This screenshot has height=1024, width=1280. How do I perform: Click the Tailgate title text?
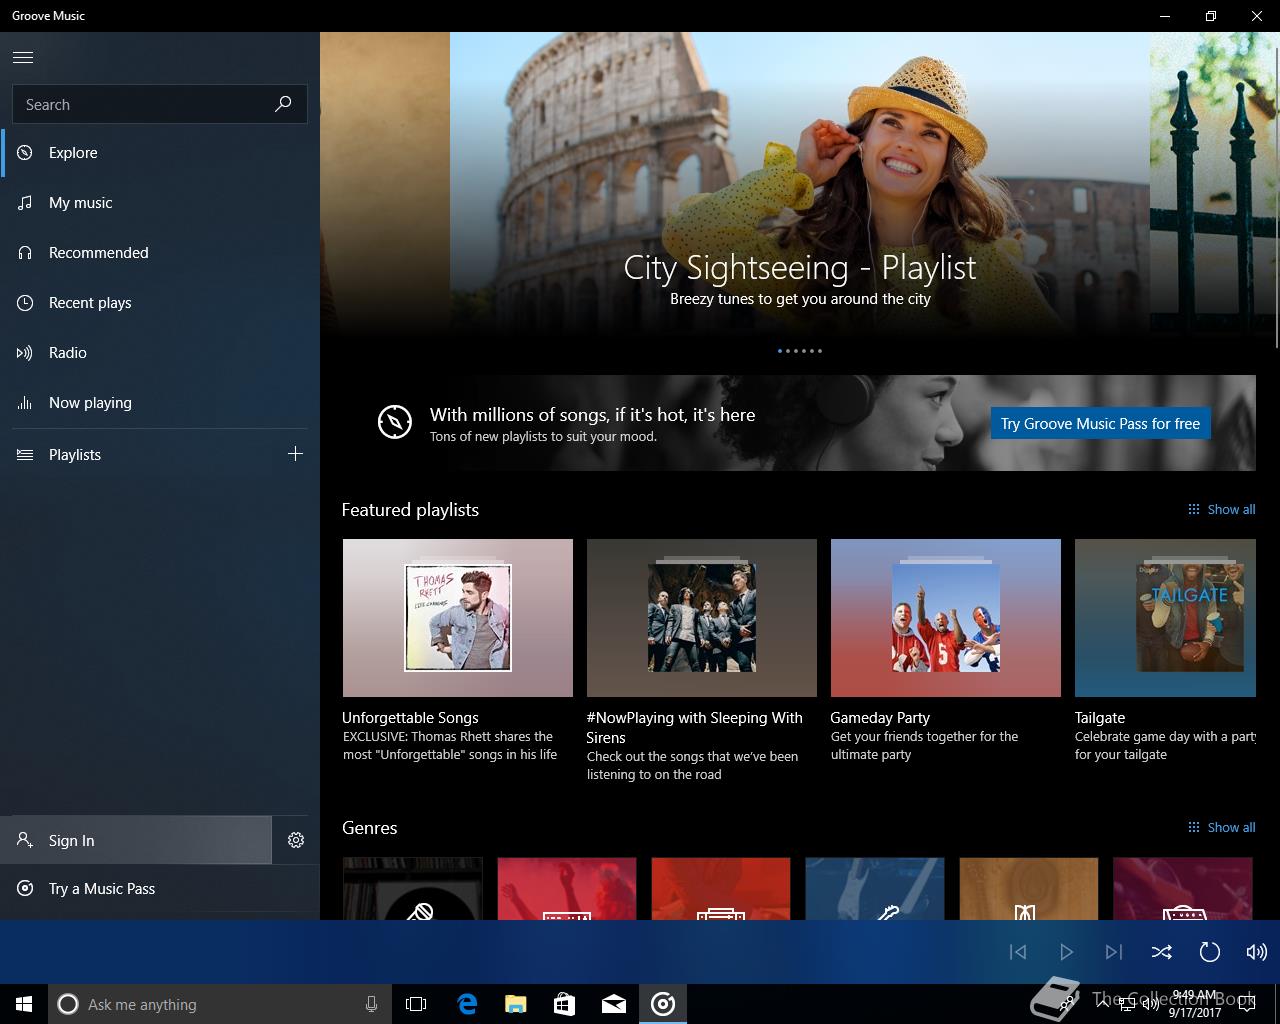[1100, 717]
